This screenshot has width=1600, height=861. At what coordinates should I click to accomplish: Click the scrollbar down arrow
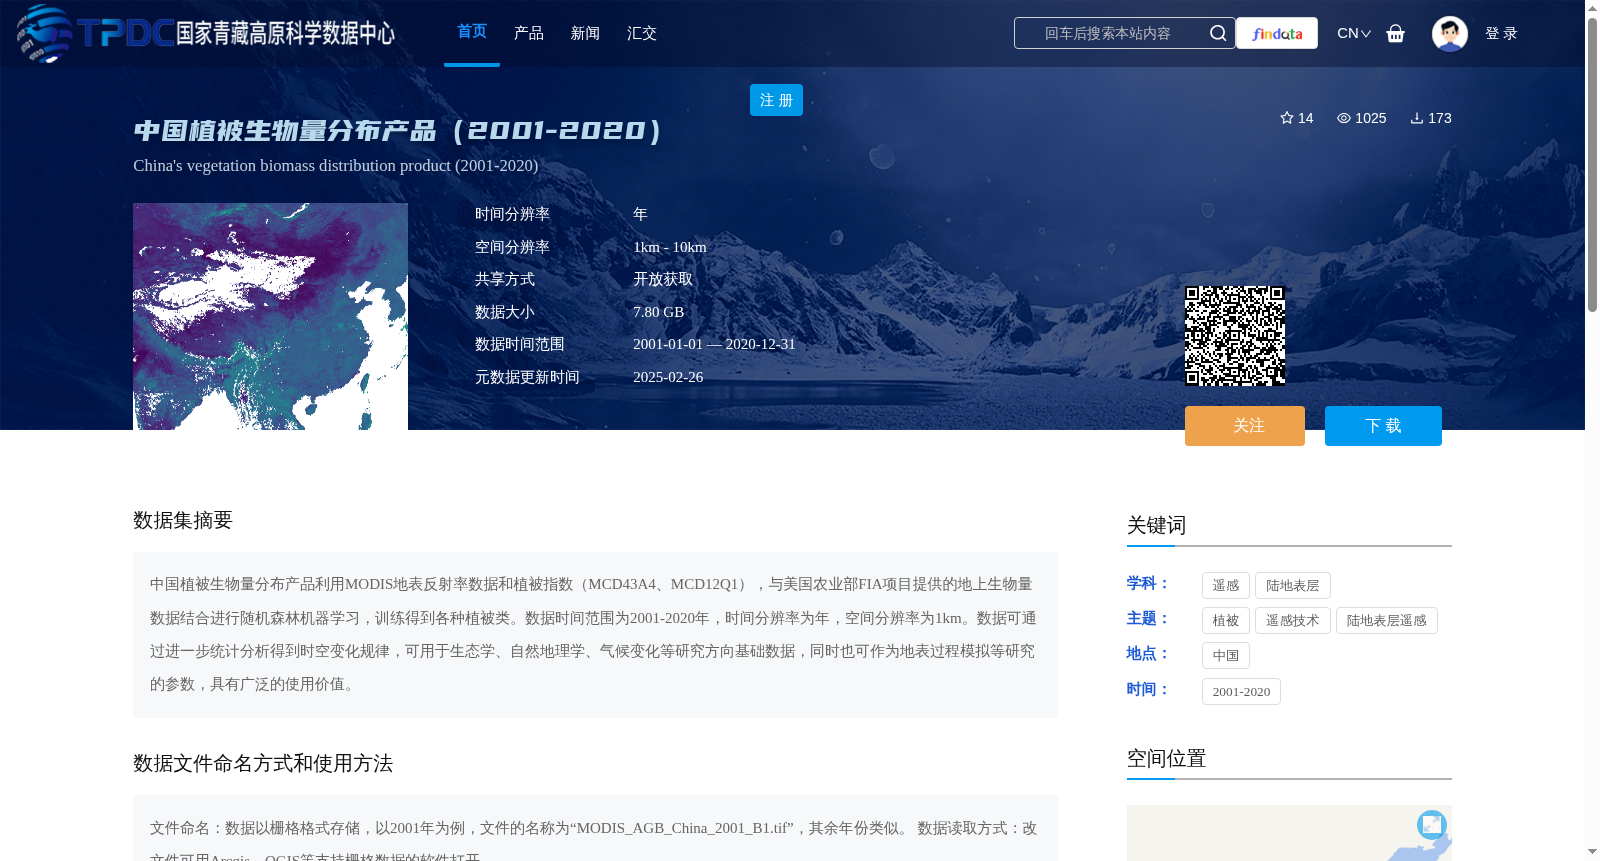(x=1592, y=852)
